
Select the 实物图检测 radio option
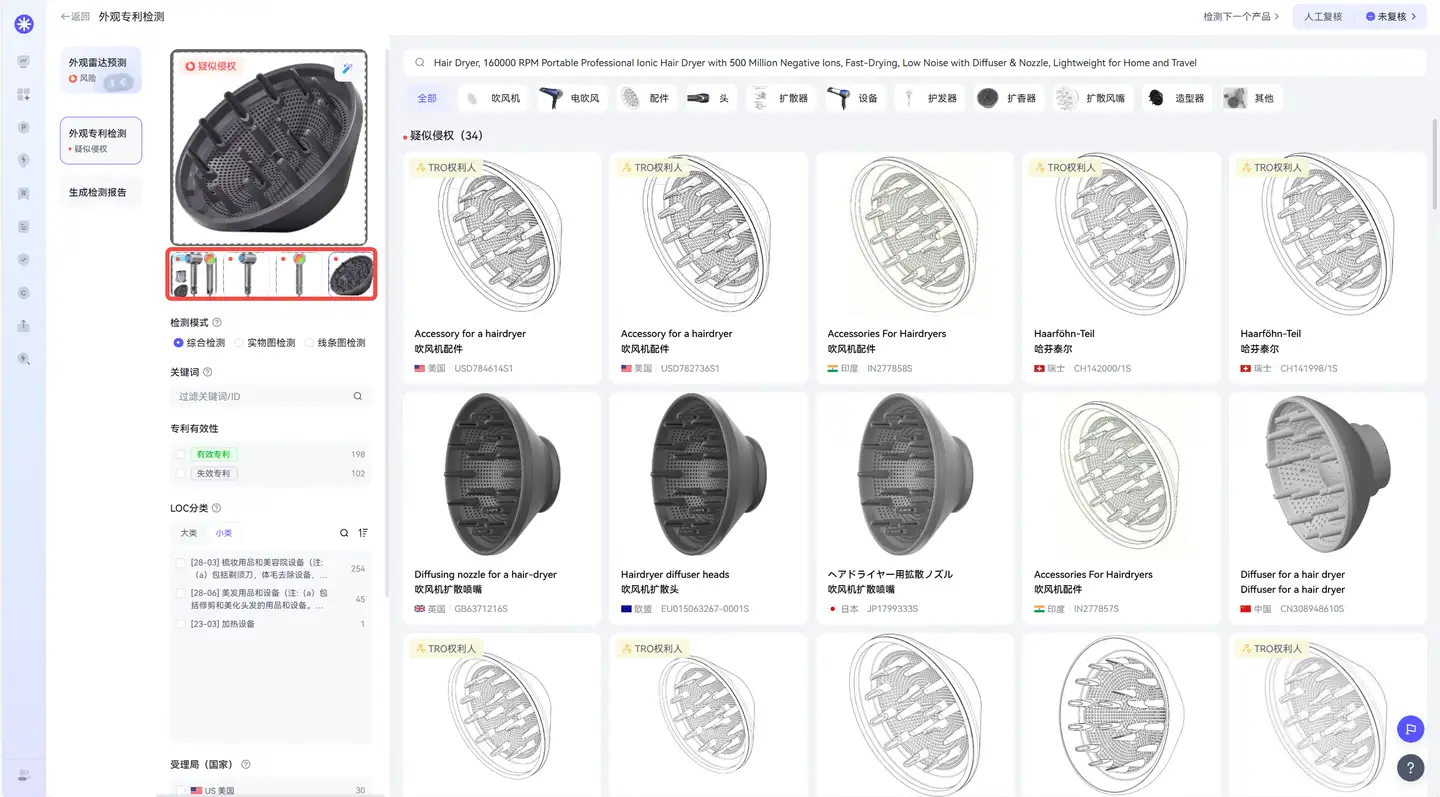tap(240, 343)
